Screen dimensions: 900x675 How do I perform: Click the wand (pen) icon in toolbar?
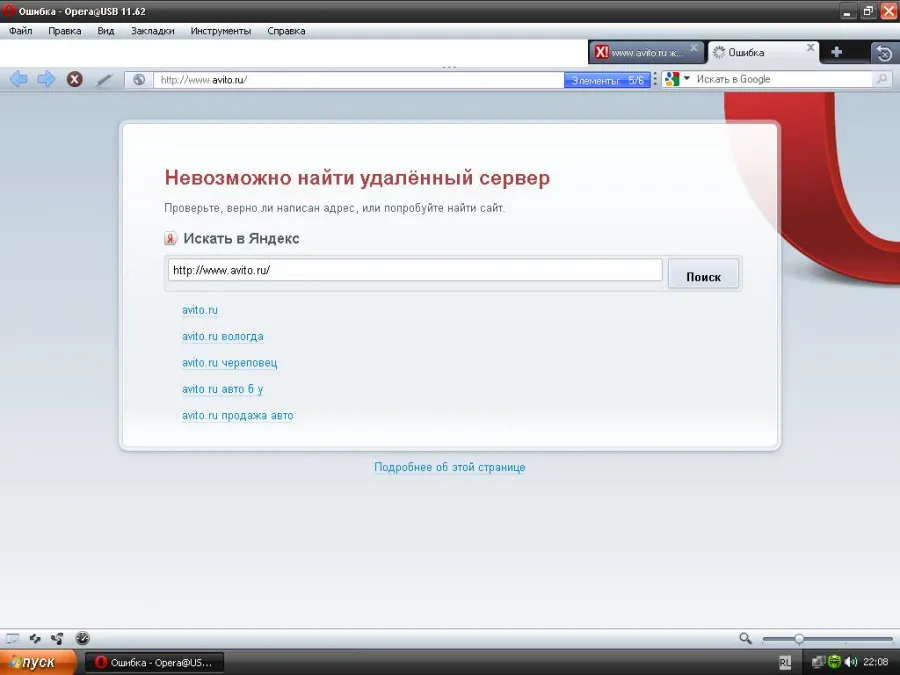tap(104, 79)
